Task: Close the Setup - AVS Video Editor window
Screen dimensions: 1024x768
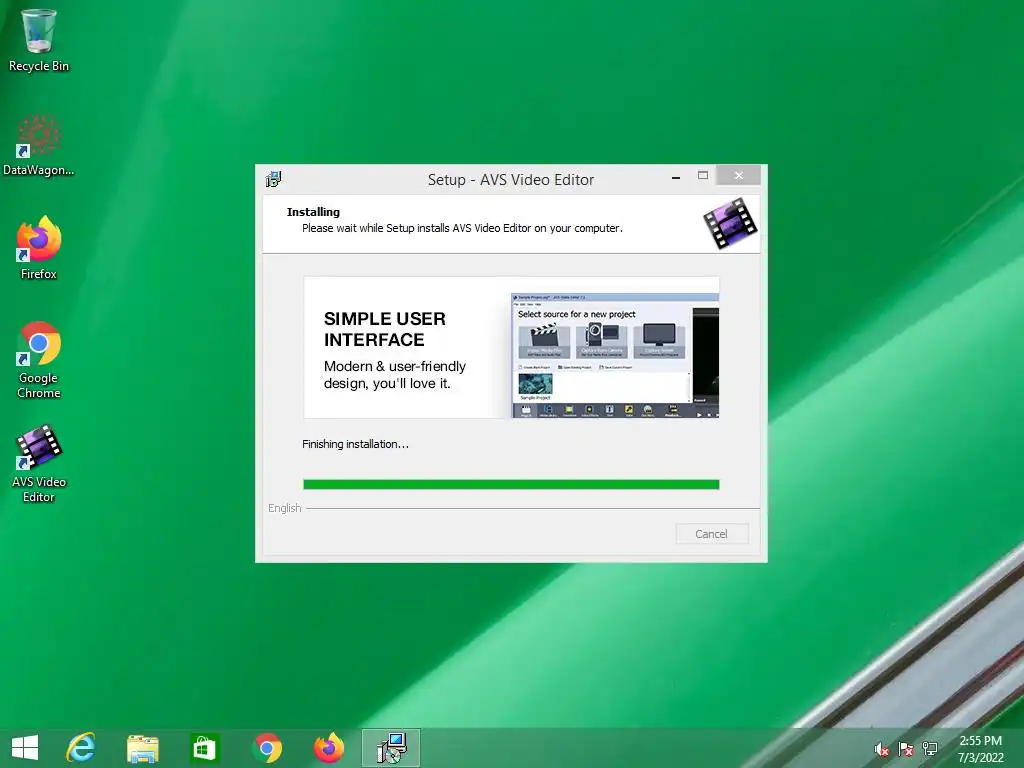Action: click(x=739, y=175)
